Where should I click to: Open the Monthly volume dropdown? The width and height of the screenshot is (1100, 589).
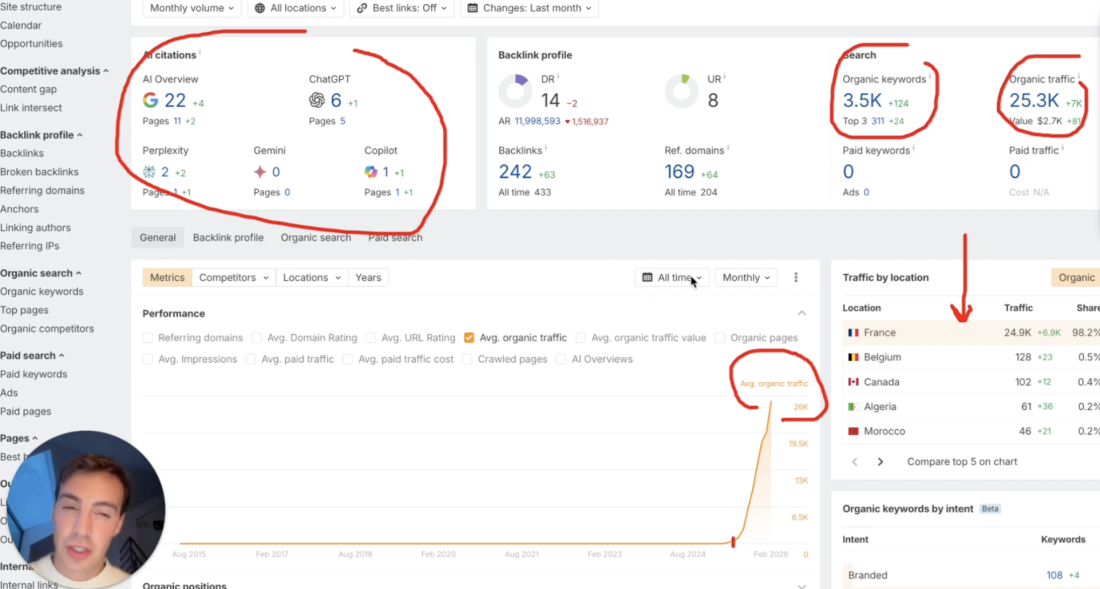tap(190, 9)
